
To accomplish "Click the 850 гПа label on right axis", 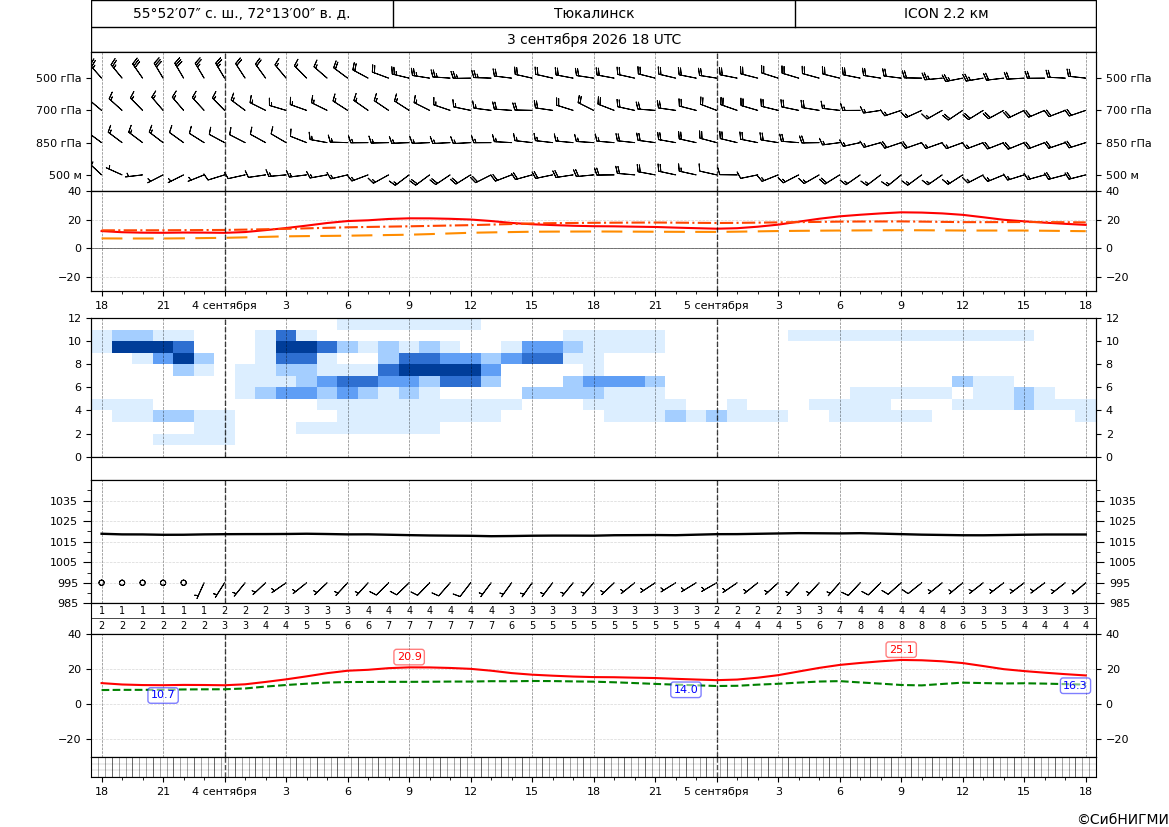I will tap(1128, 142).
